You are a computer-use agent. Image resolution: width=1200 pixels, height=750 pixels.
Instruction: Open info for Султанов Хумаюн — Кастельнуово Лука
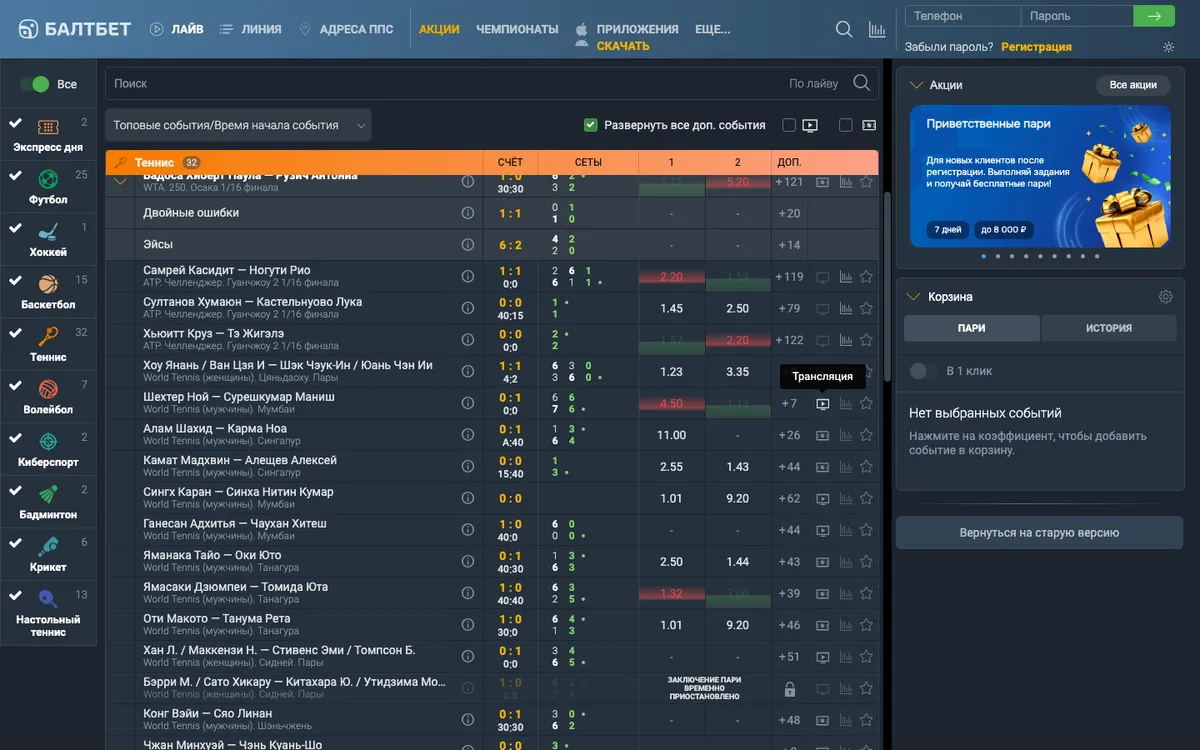[x=468, y=308]
